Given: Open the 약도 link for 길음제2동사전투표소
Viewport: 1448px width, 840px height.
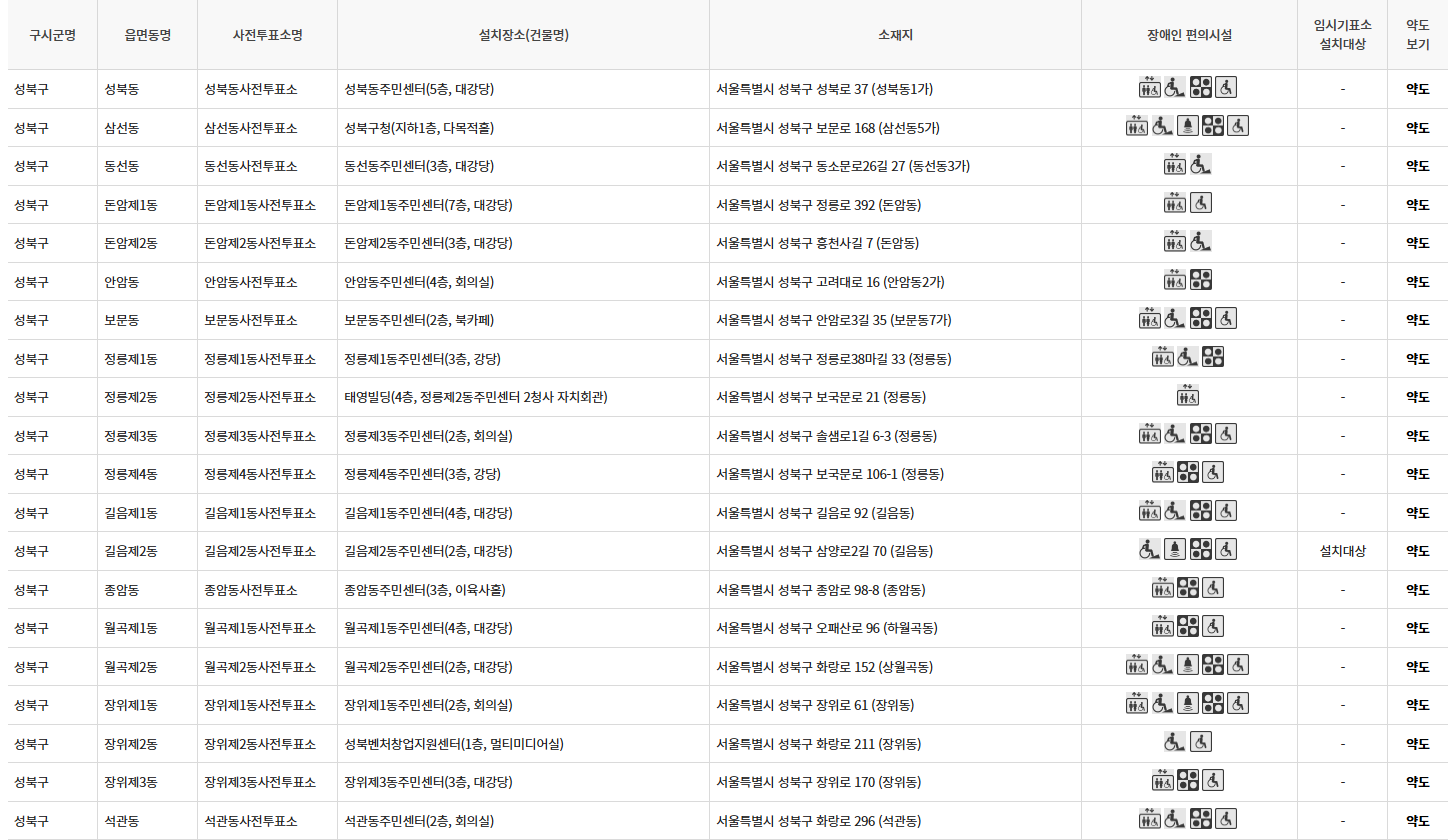Looking at the screenshot, I should pyautogui.click(x=1420, y=549).
